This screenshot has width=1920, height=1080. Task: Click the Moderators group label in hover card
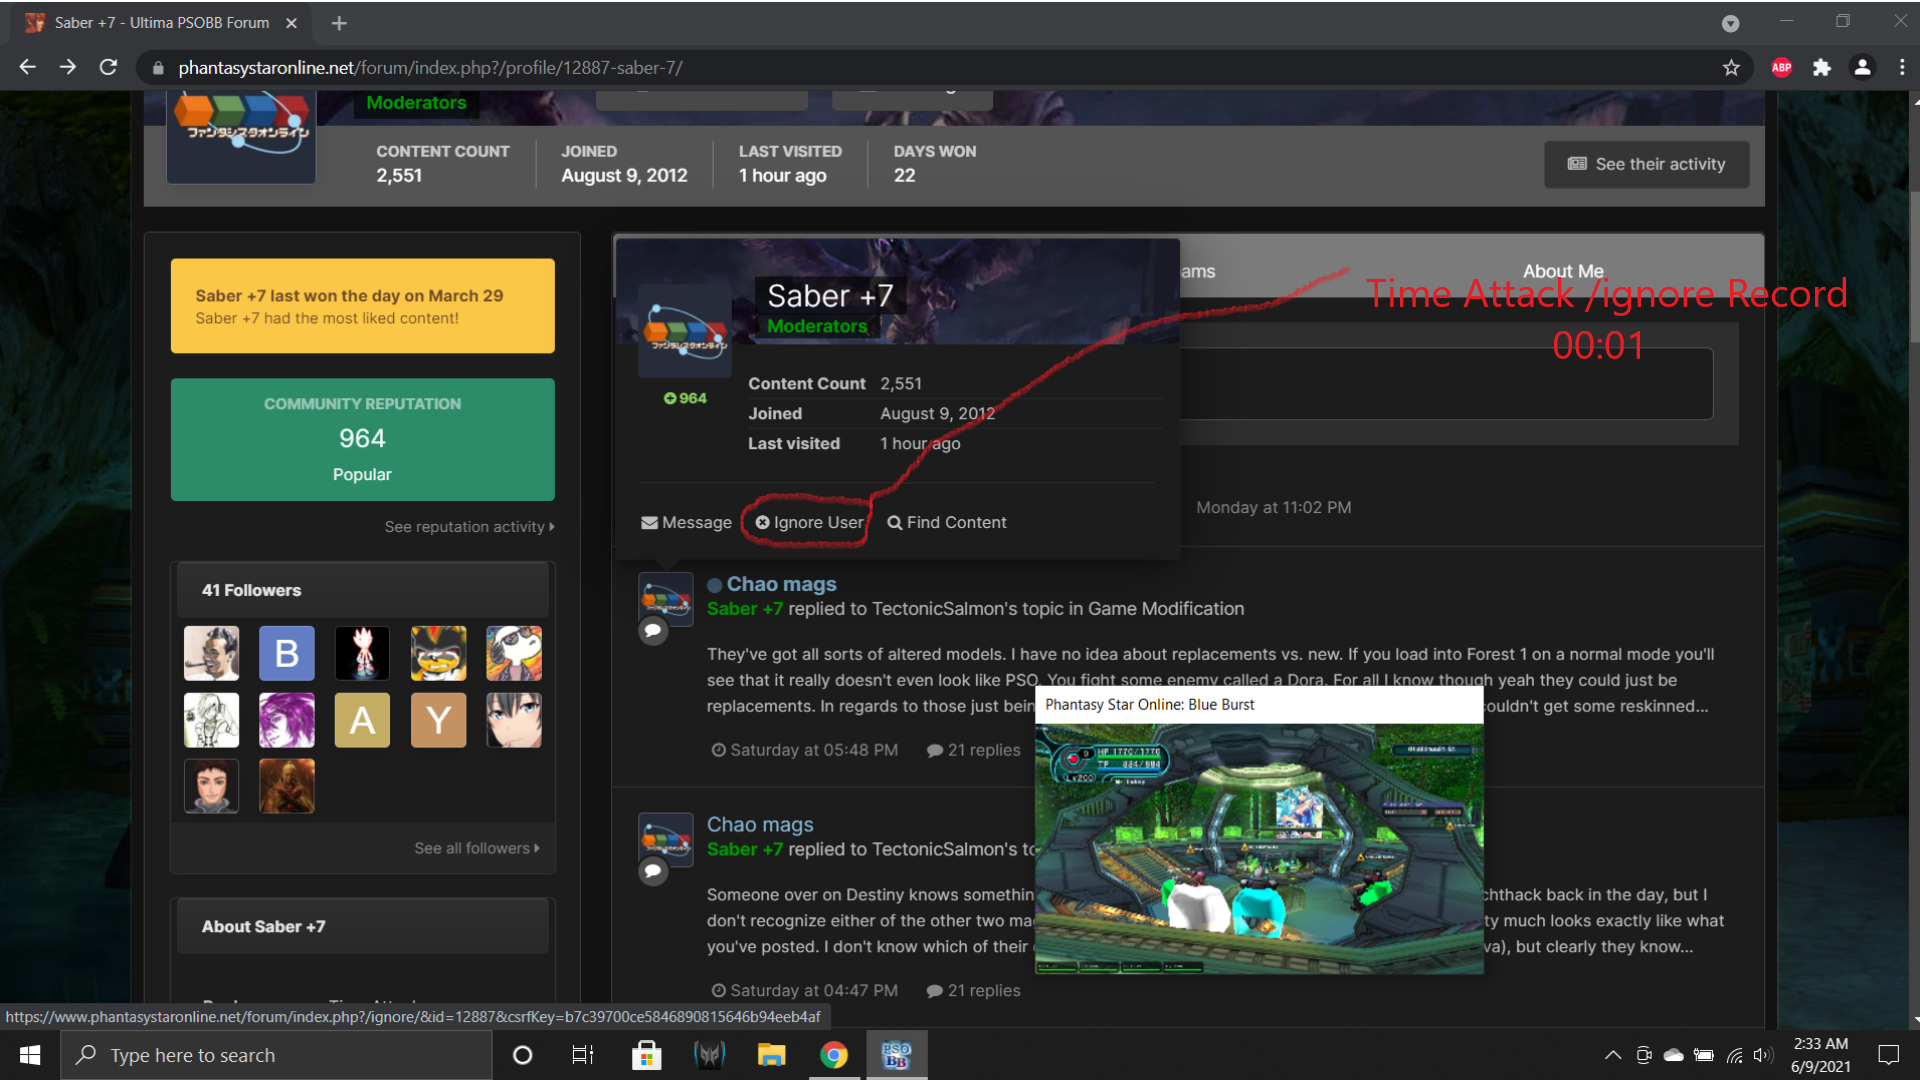[x=817, y=326]
